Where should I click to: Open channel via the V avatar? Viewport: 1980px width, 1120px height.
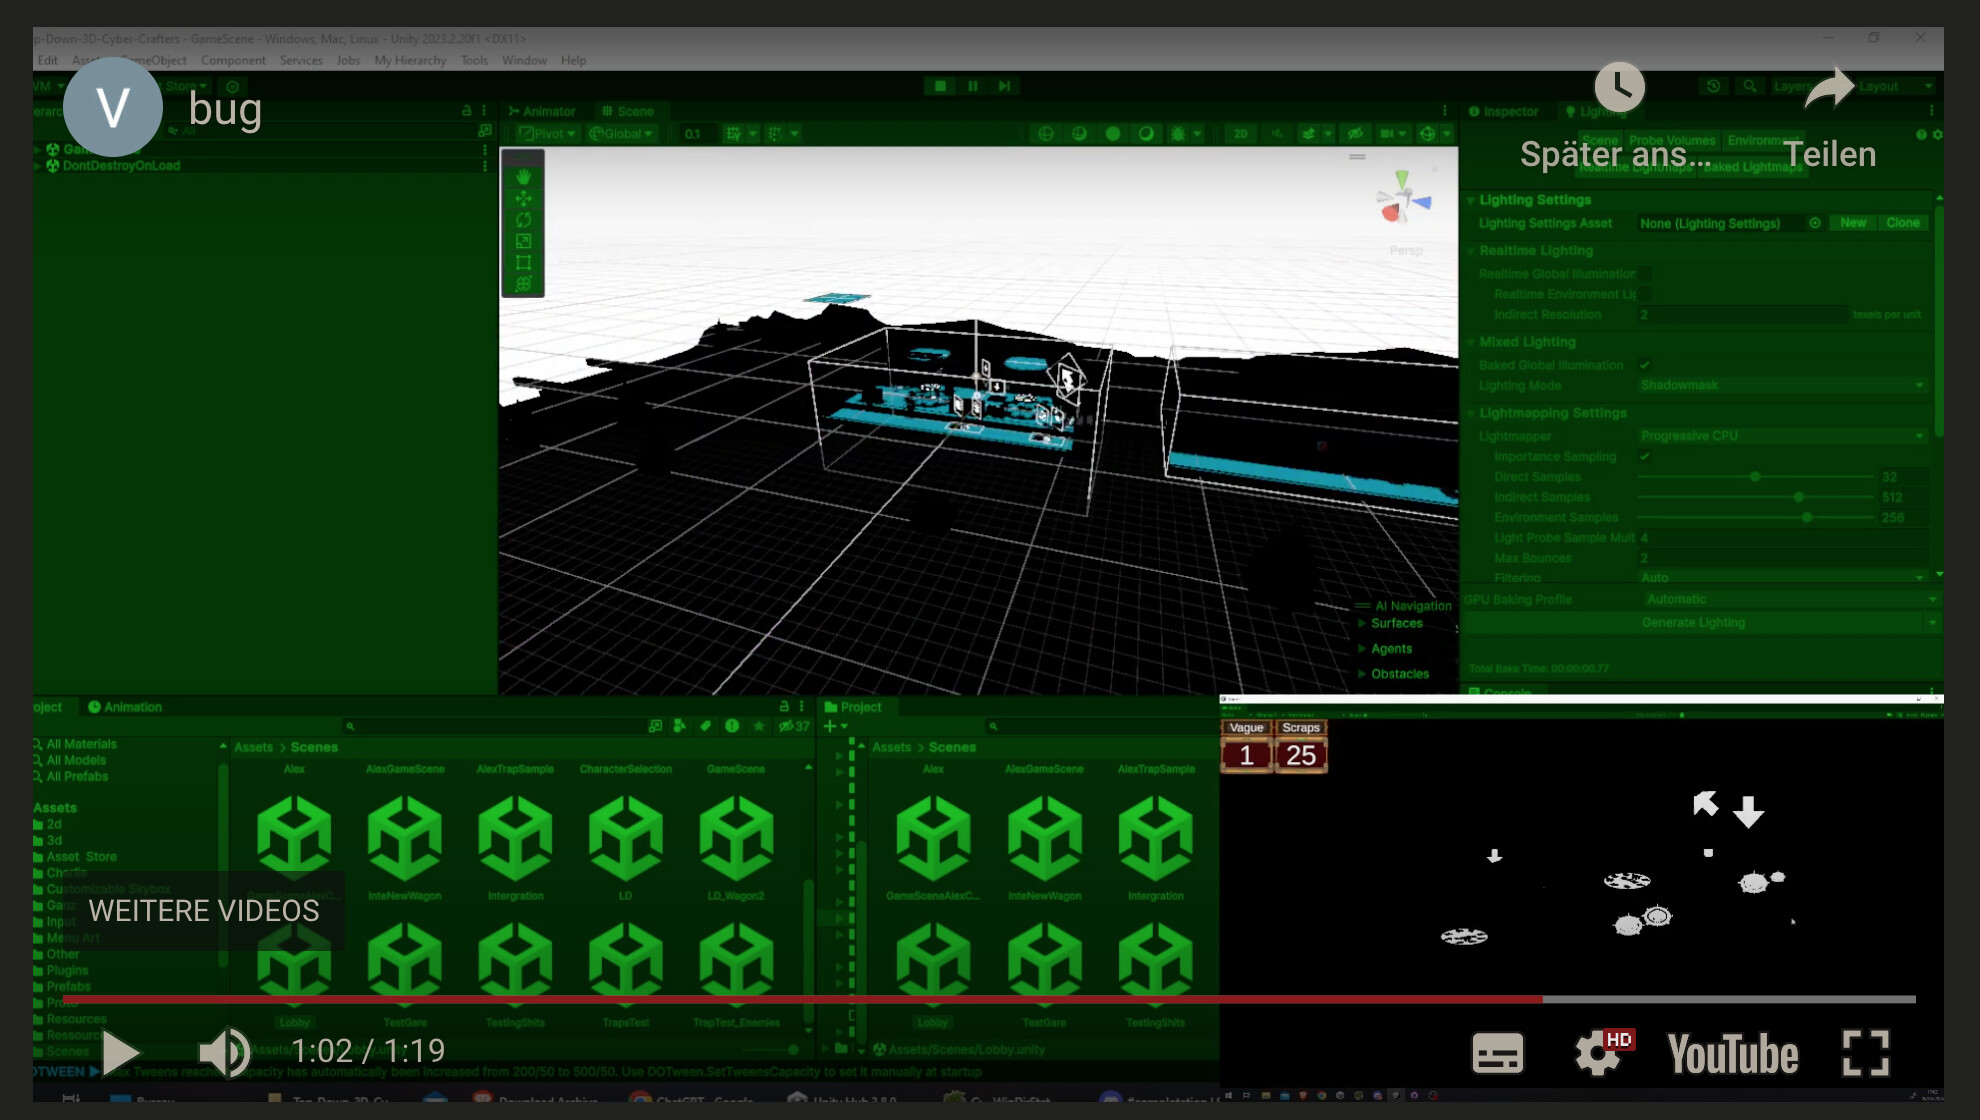(113, 107)
